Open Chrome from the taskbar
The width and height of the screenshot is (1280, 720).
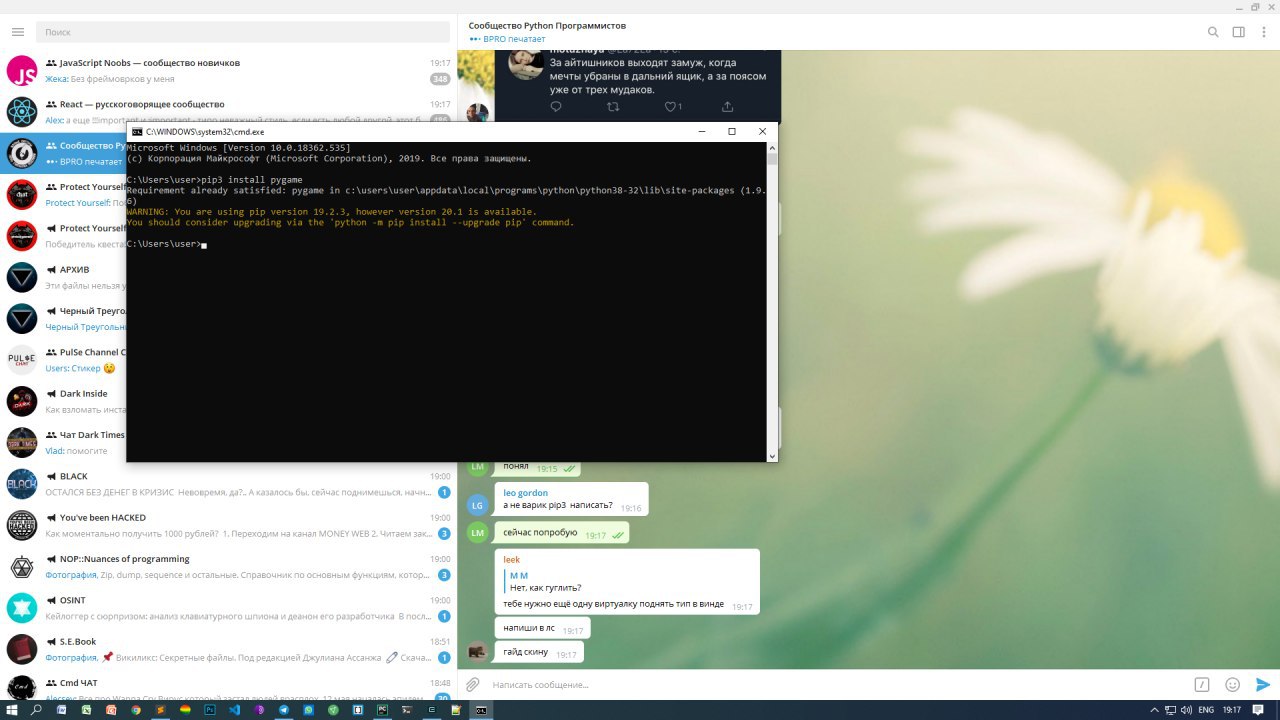(x=135, y=710)
